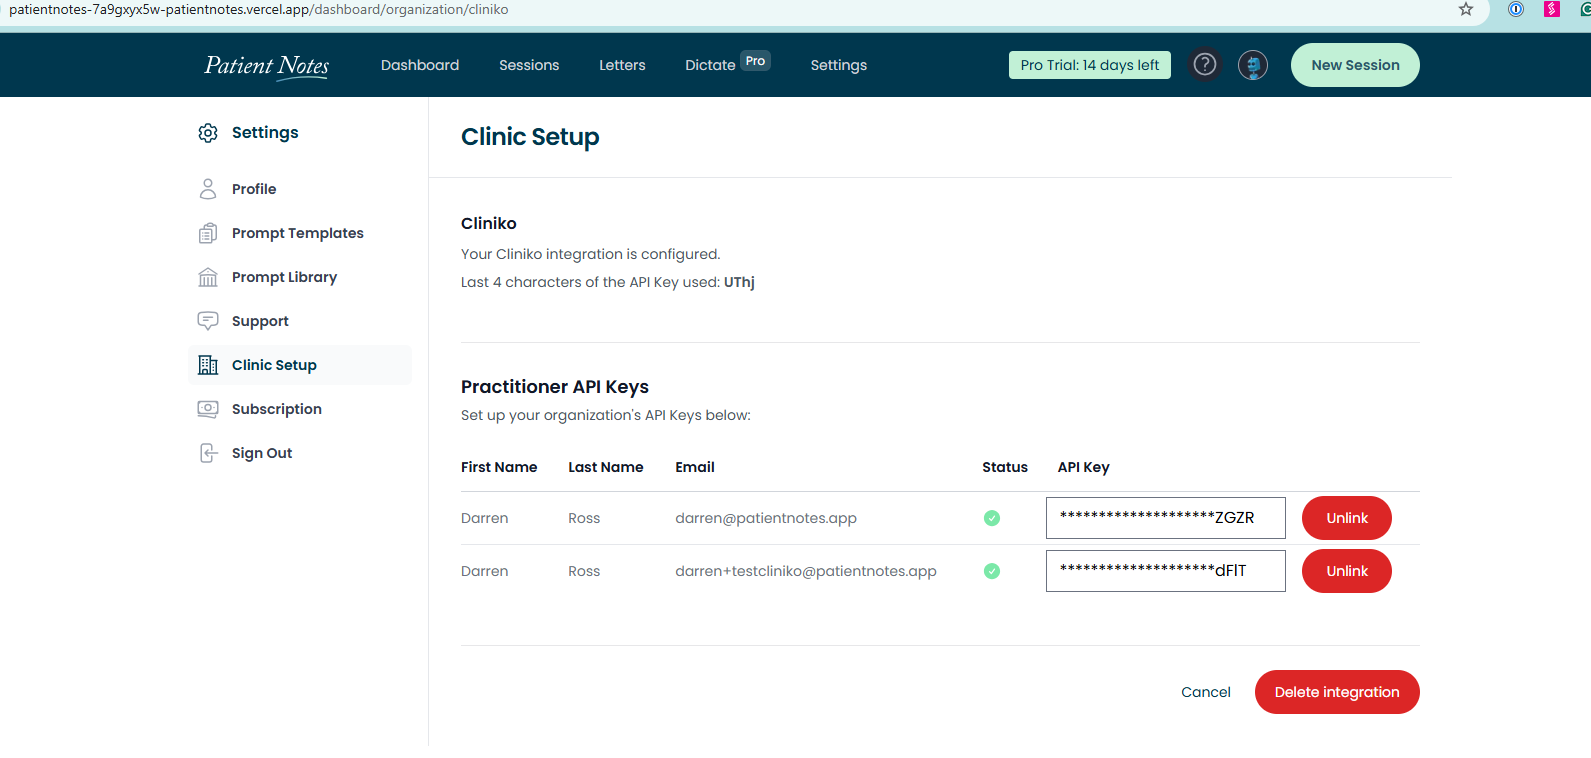Click the Practitioner API Keys heading

(555, 387)
